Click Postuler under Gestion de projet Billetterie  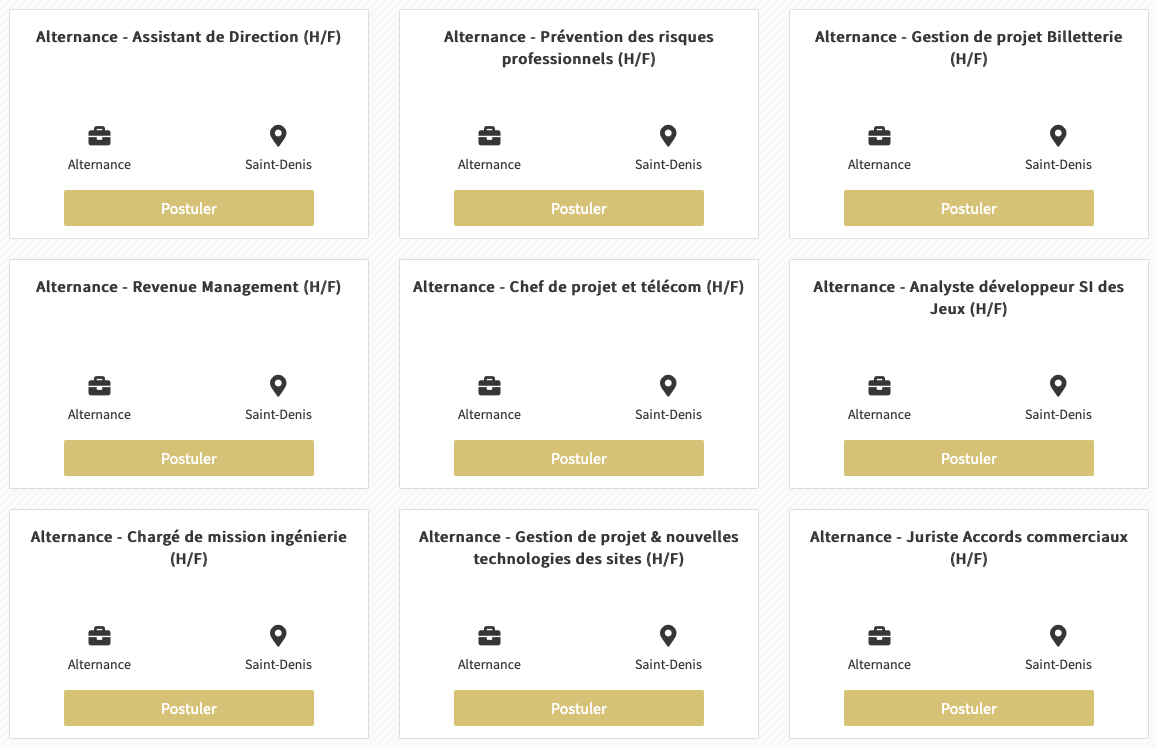[x=969, y=208]
